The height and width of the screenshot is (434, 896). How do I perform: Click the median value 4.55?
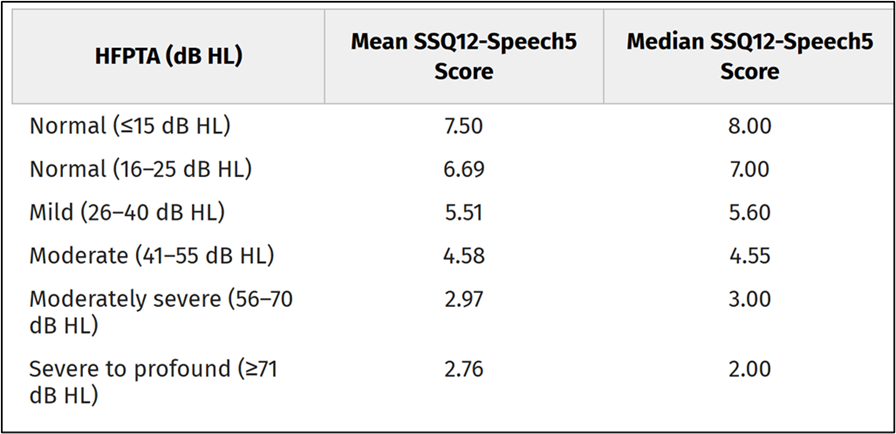(x=750, y=256)
